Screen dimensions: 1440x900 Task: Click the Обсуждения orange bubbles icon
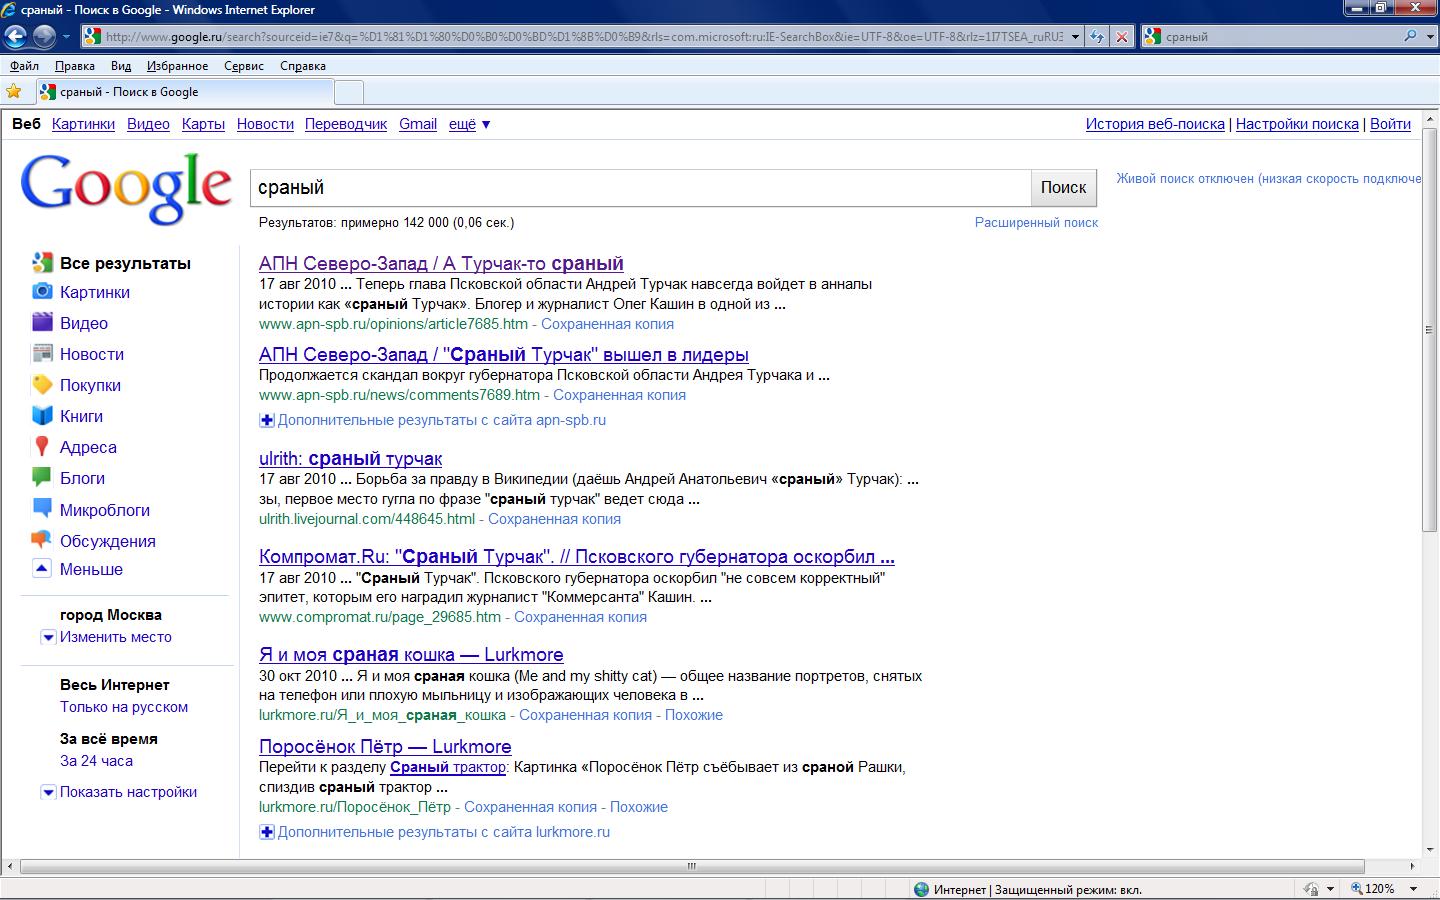pos(42,540)
